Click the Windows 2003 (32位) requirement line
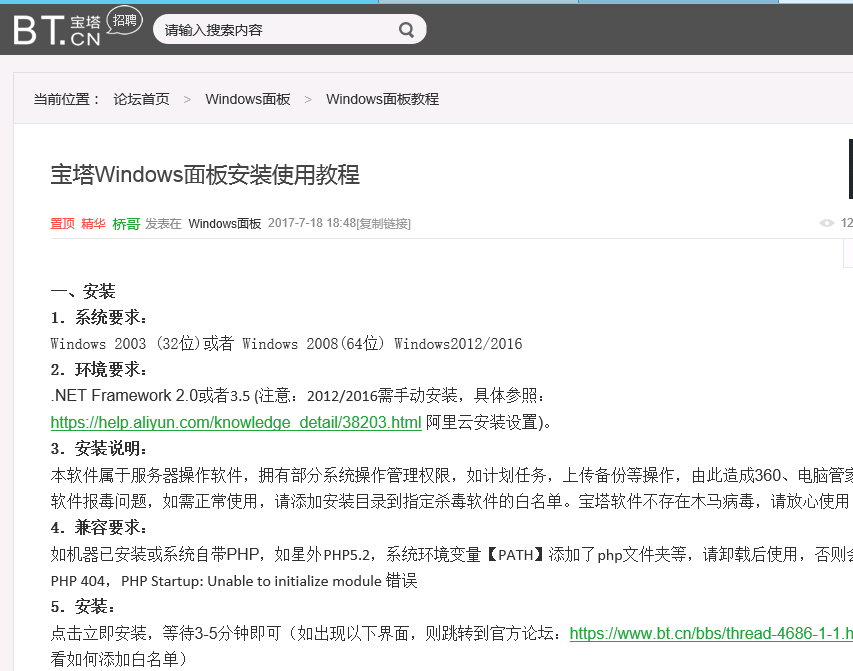Viewport: 853px width, 671px height. click(x=286, y=344)
